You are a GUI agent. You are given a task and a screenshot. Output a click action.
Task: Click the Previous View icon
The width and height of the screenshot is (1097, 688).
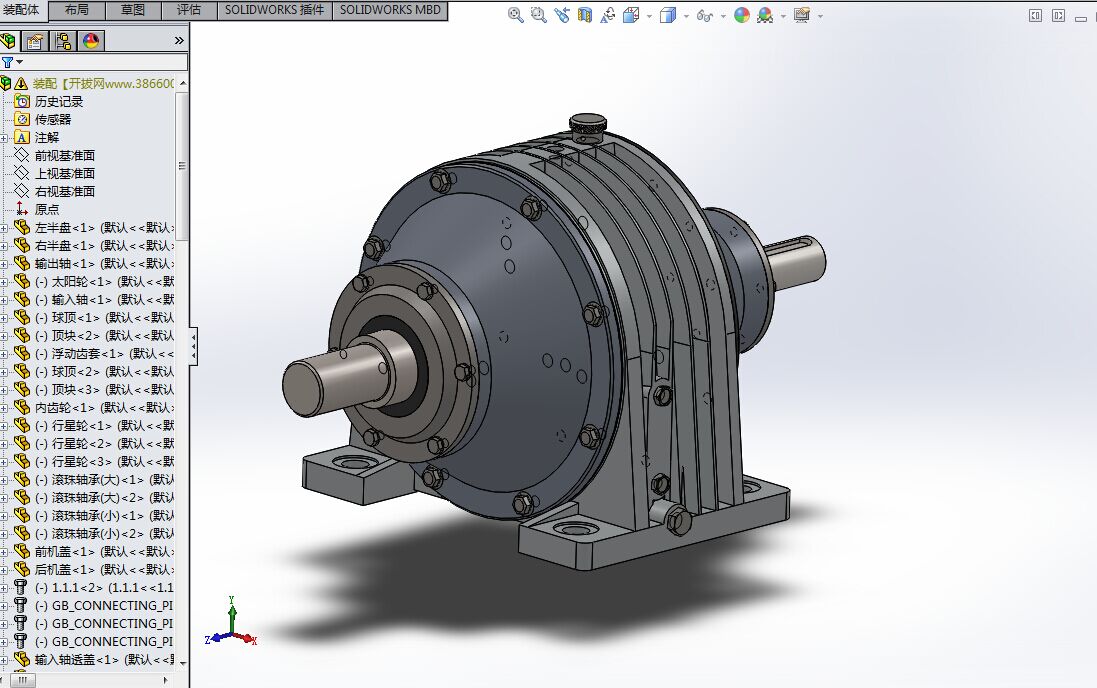[562, 15]
